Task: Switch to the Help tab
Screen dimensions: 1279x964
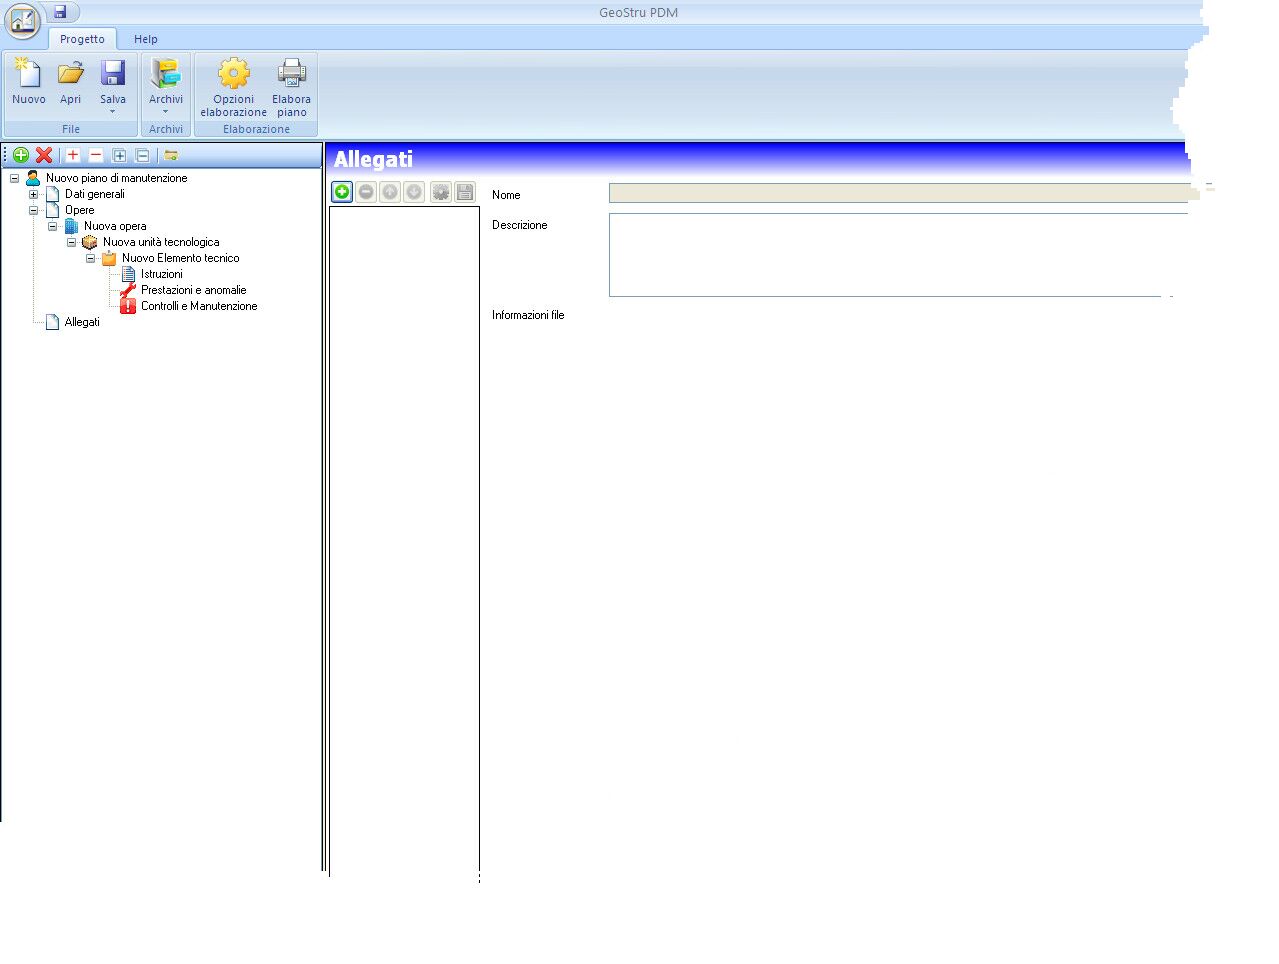Action: click(x=146, y=39)
